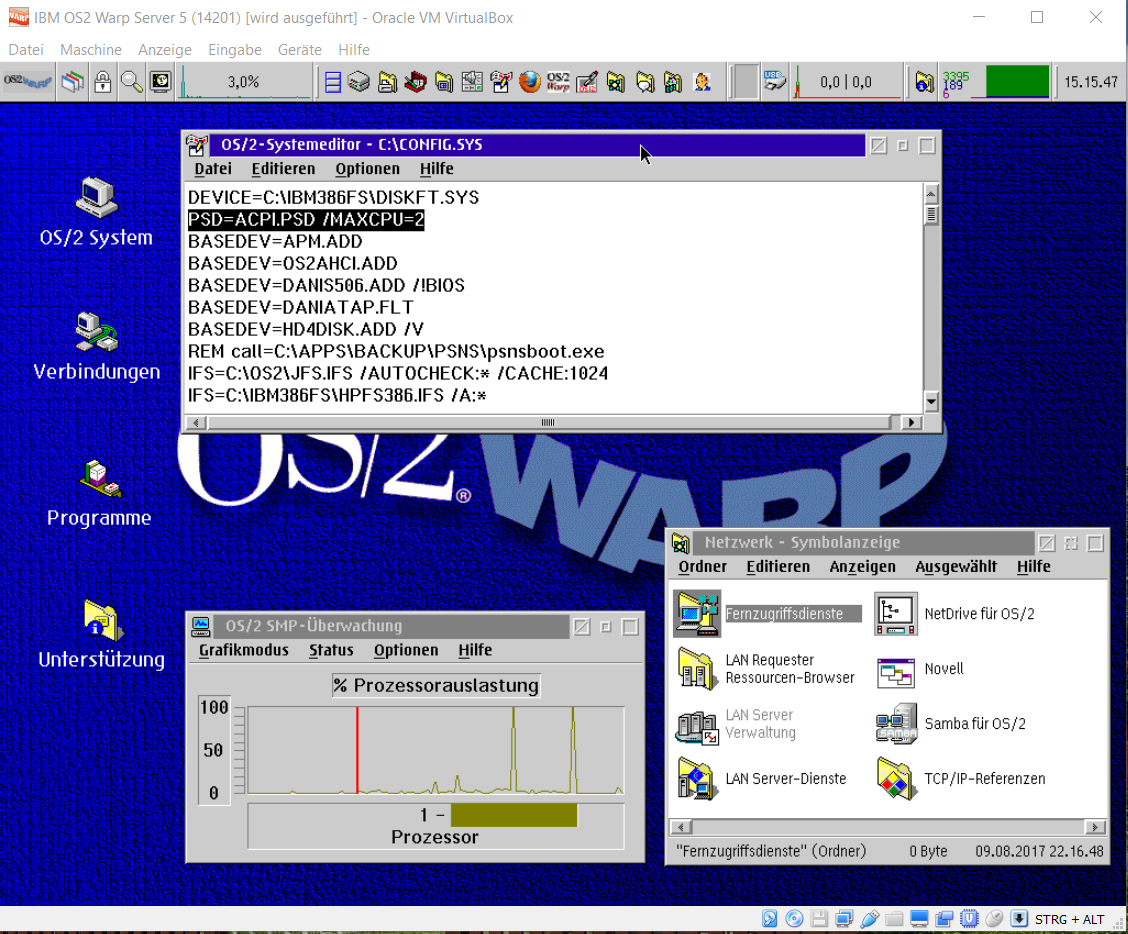Open Ordner menu in Netzwerk window

(x=703, y=566)
